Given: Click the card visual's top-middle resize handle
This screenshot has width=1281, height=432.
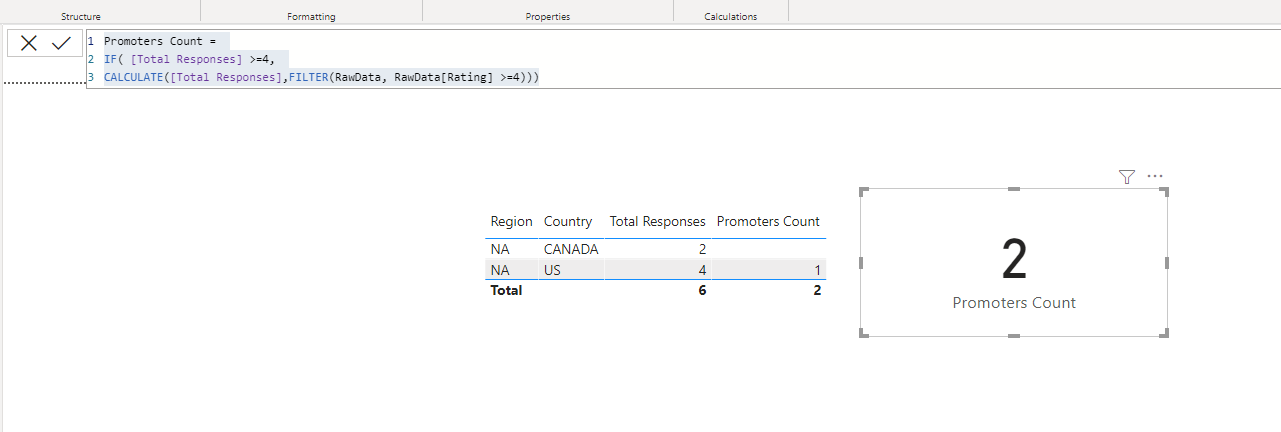Looking at the screenshot, I should (1014, 188).
